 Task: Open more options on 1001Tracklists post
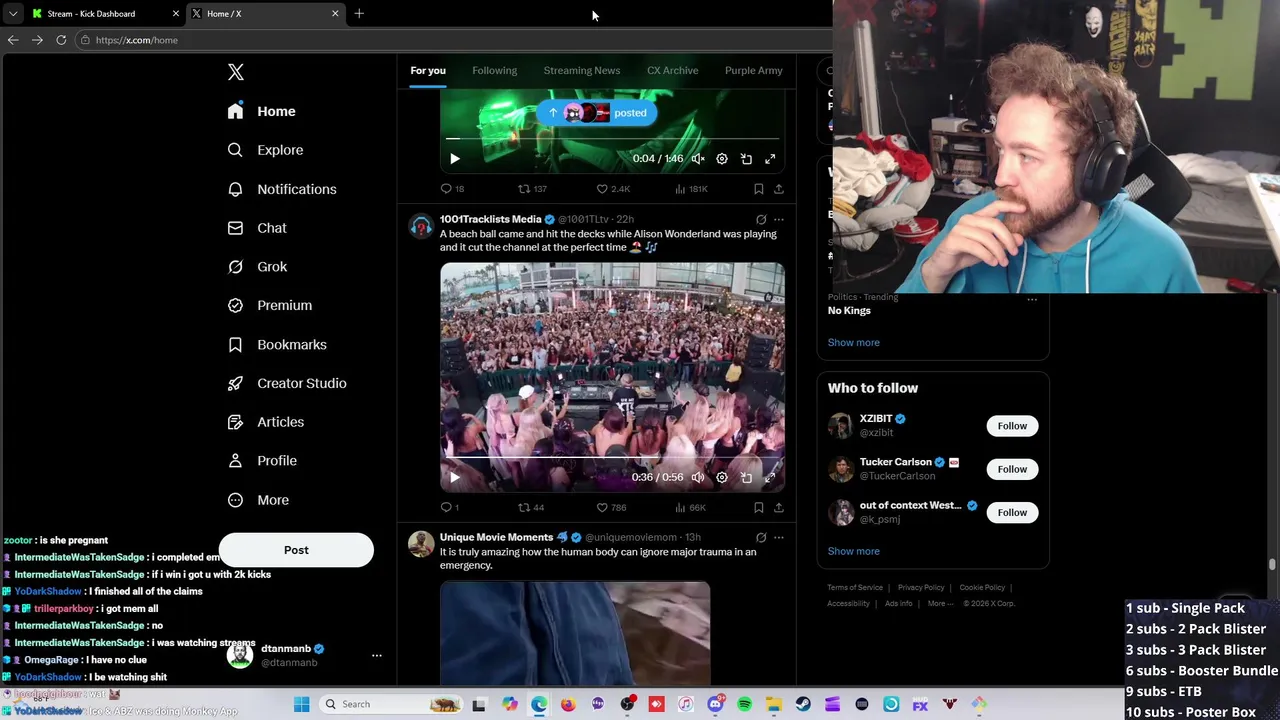click(779, 219)
